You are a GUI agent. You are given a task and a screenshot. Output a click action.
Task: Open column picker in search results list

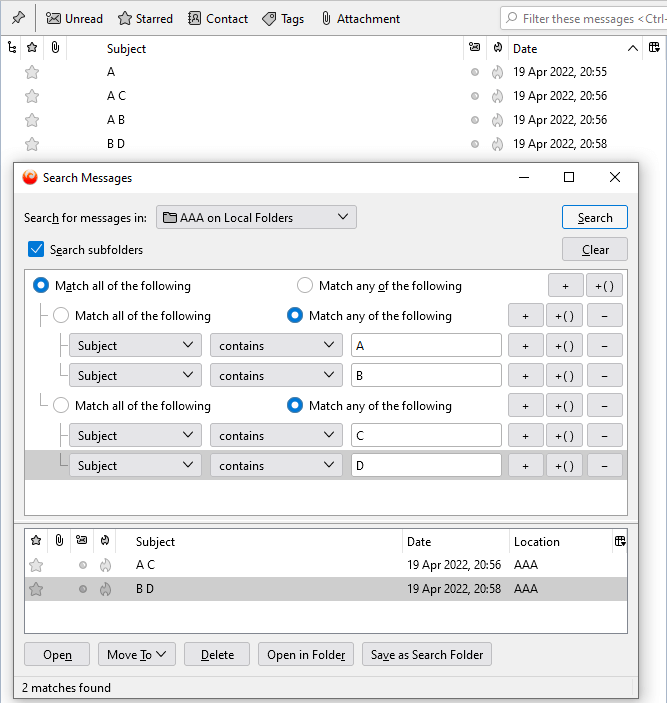[620, 541]
